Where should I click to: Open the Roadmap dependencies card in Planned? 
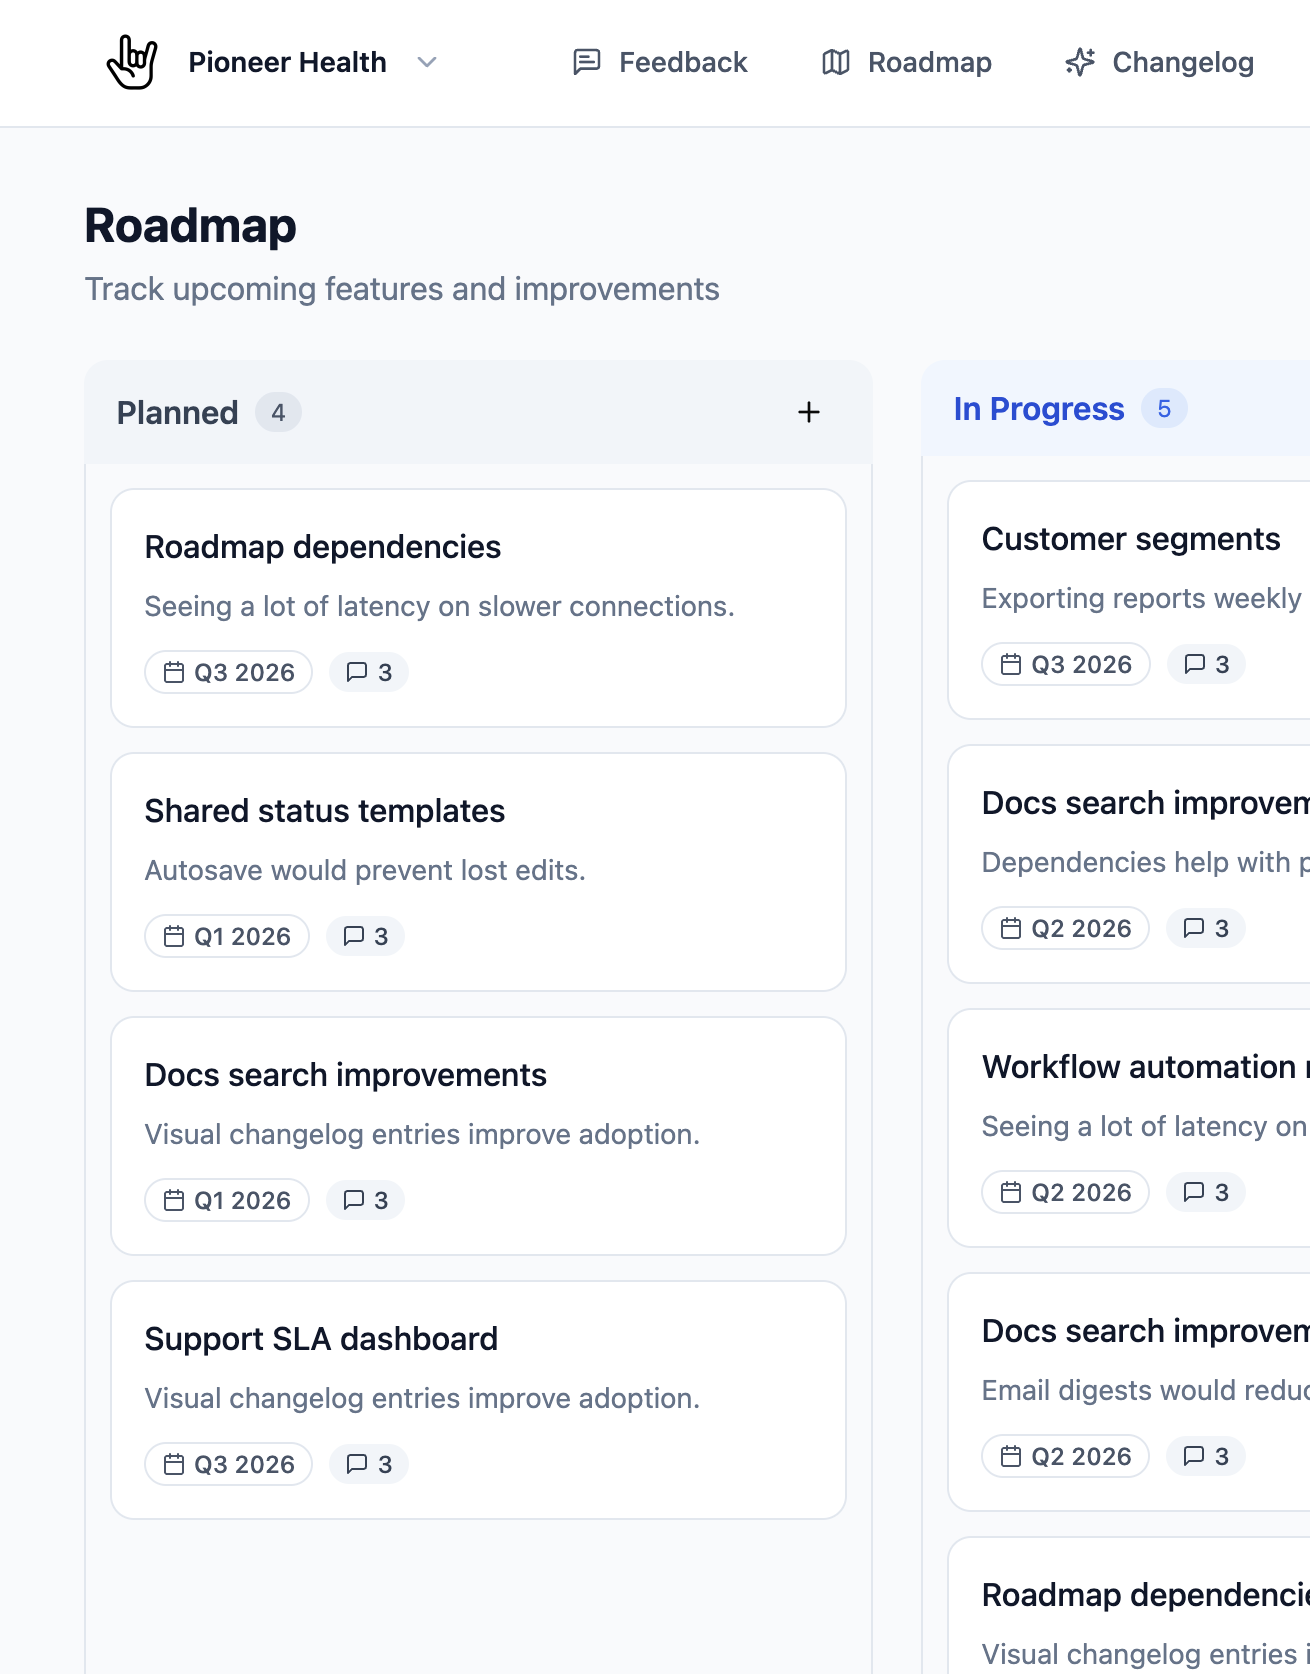[x=322, y=547]
